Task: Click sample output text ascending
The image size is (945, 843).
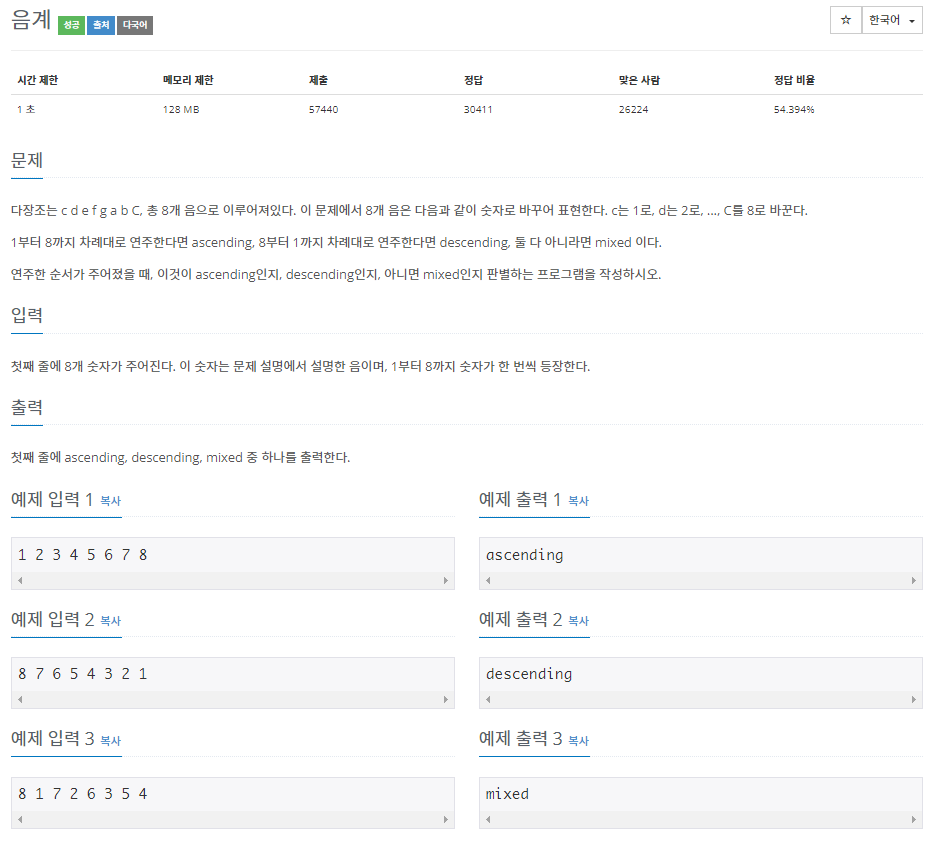Action: click(x=524, y=555)
